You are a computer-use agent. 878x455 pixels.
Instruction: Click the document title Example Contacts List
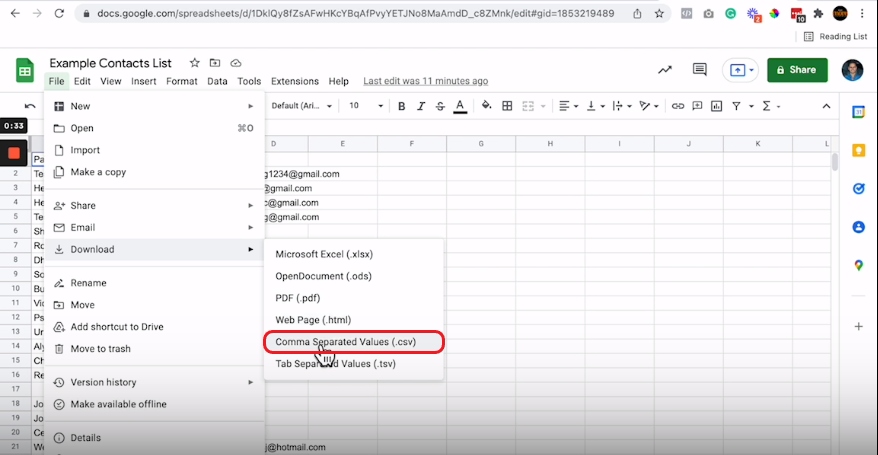(x=110, y=63)
